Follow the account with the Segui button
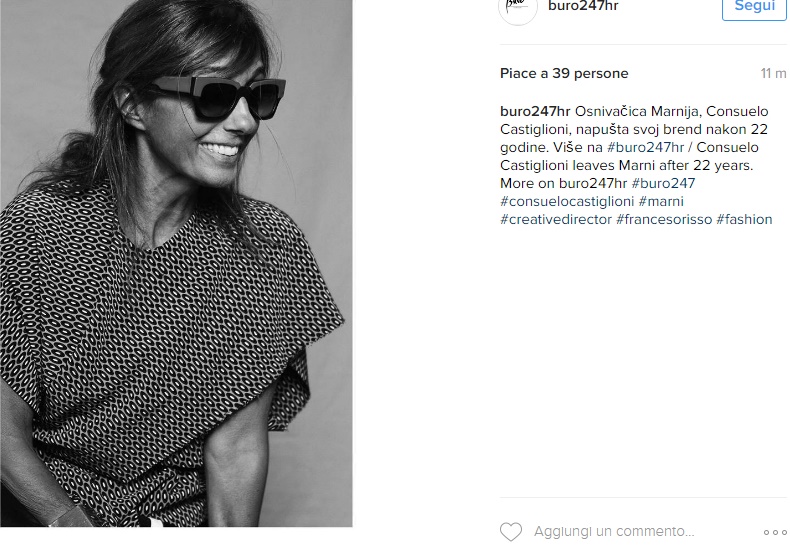Screen dimensions: 790x549 pyautogui.click(x=754, y=7)
